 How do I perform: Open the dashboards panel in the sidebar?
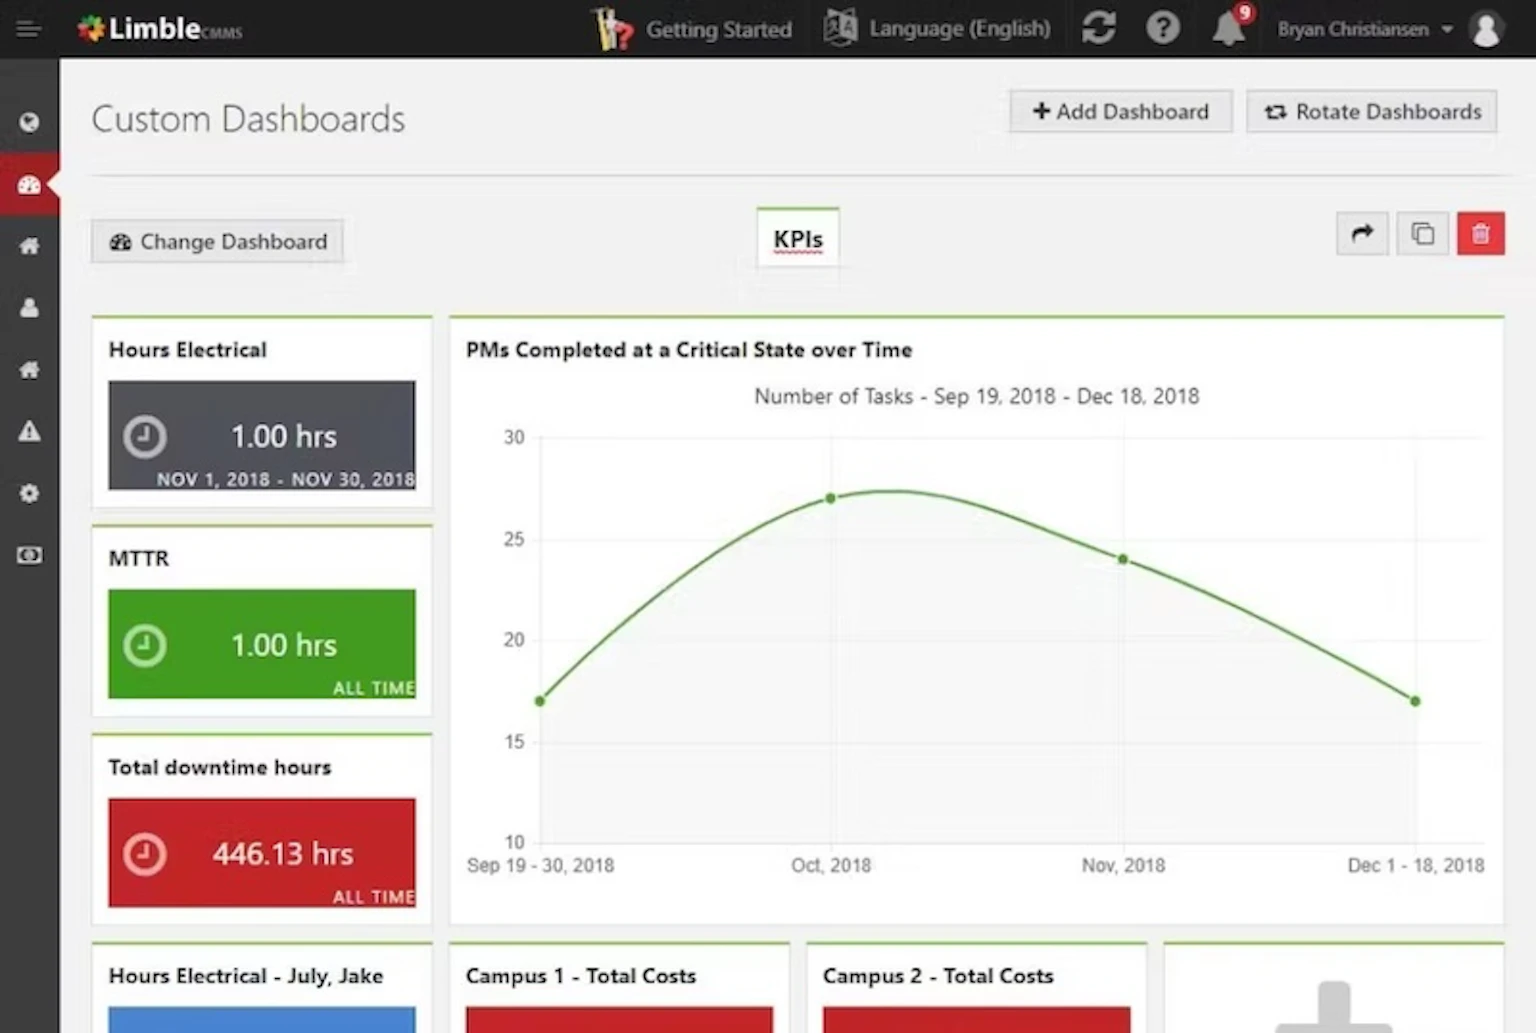29,184
